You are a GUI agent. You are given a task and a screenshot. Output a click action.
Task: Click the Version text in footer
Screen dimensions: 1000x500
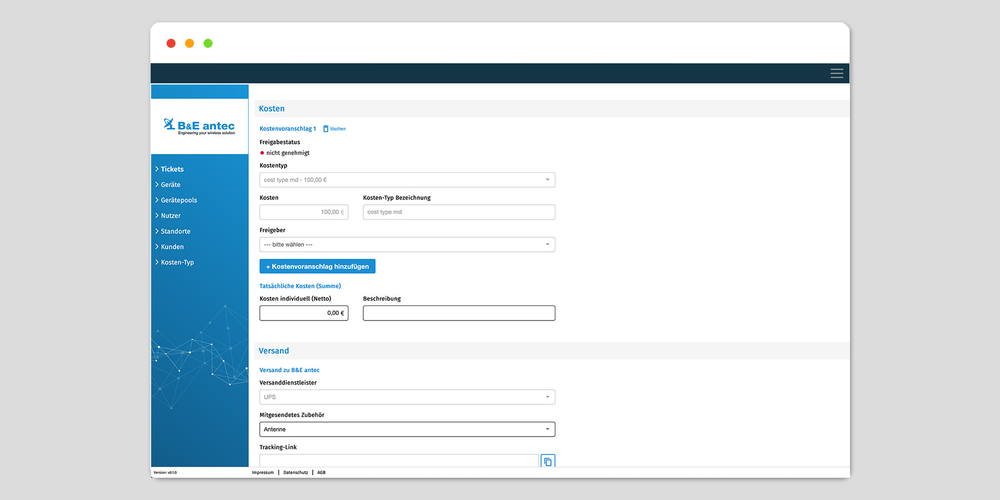[x=165, y=473]
